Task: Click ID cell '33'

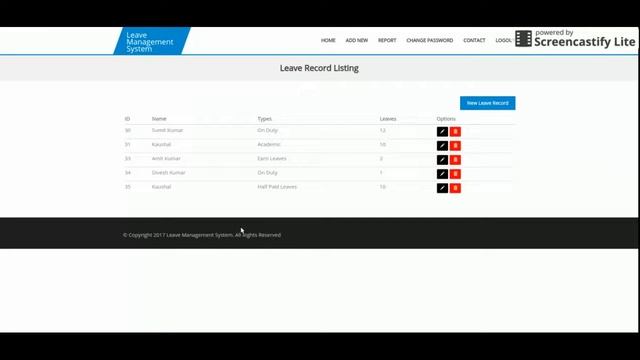Action: click(x=128, y=158)
